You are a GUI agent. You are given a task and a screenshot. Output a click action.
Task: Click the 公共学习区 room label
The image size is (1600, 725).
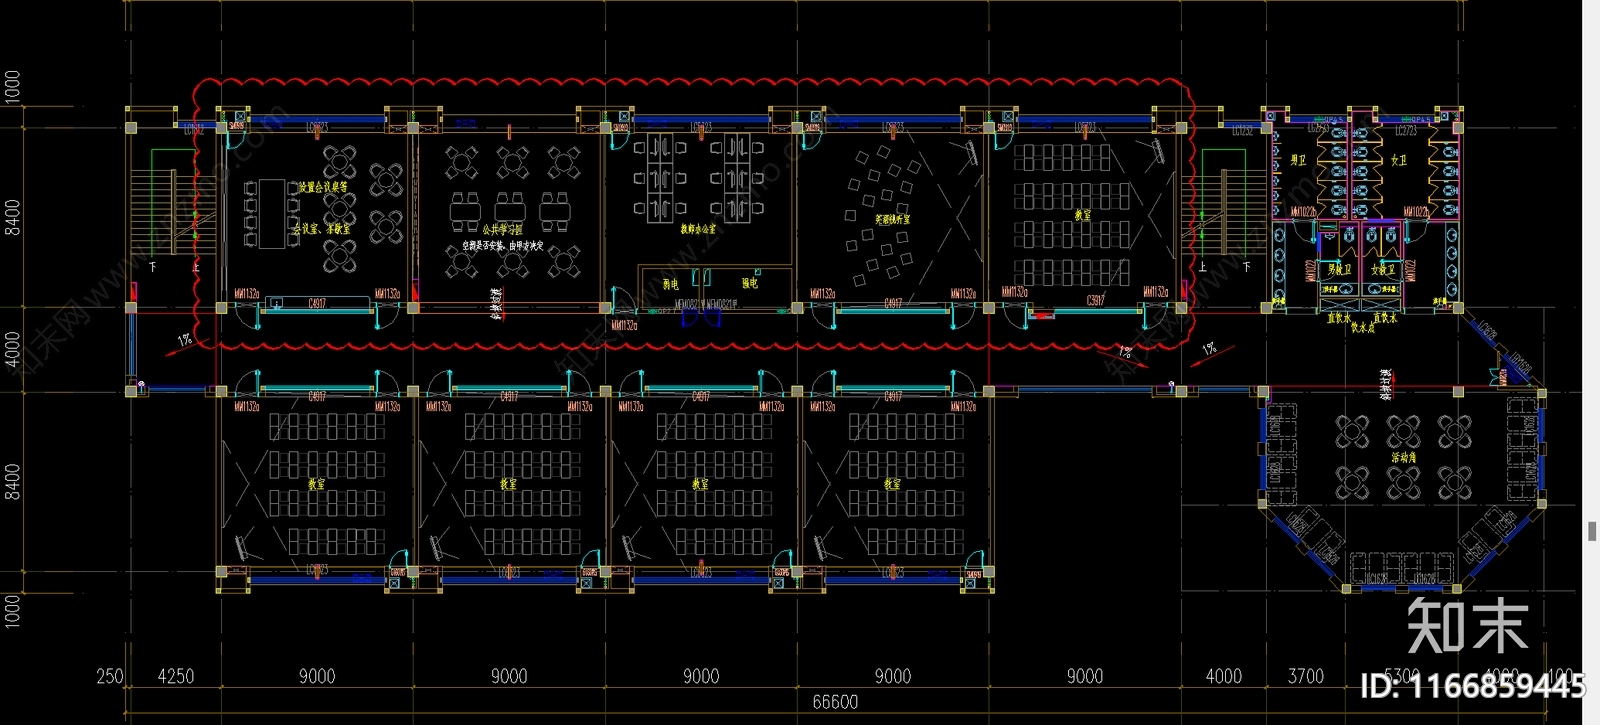[x=502, y=229]
